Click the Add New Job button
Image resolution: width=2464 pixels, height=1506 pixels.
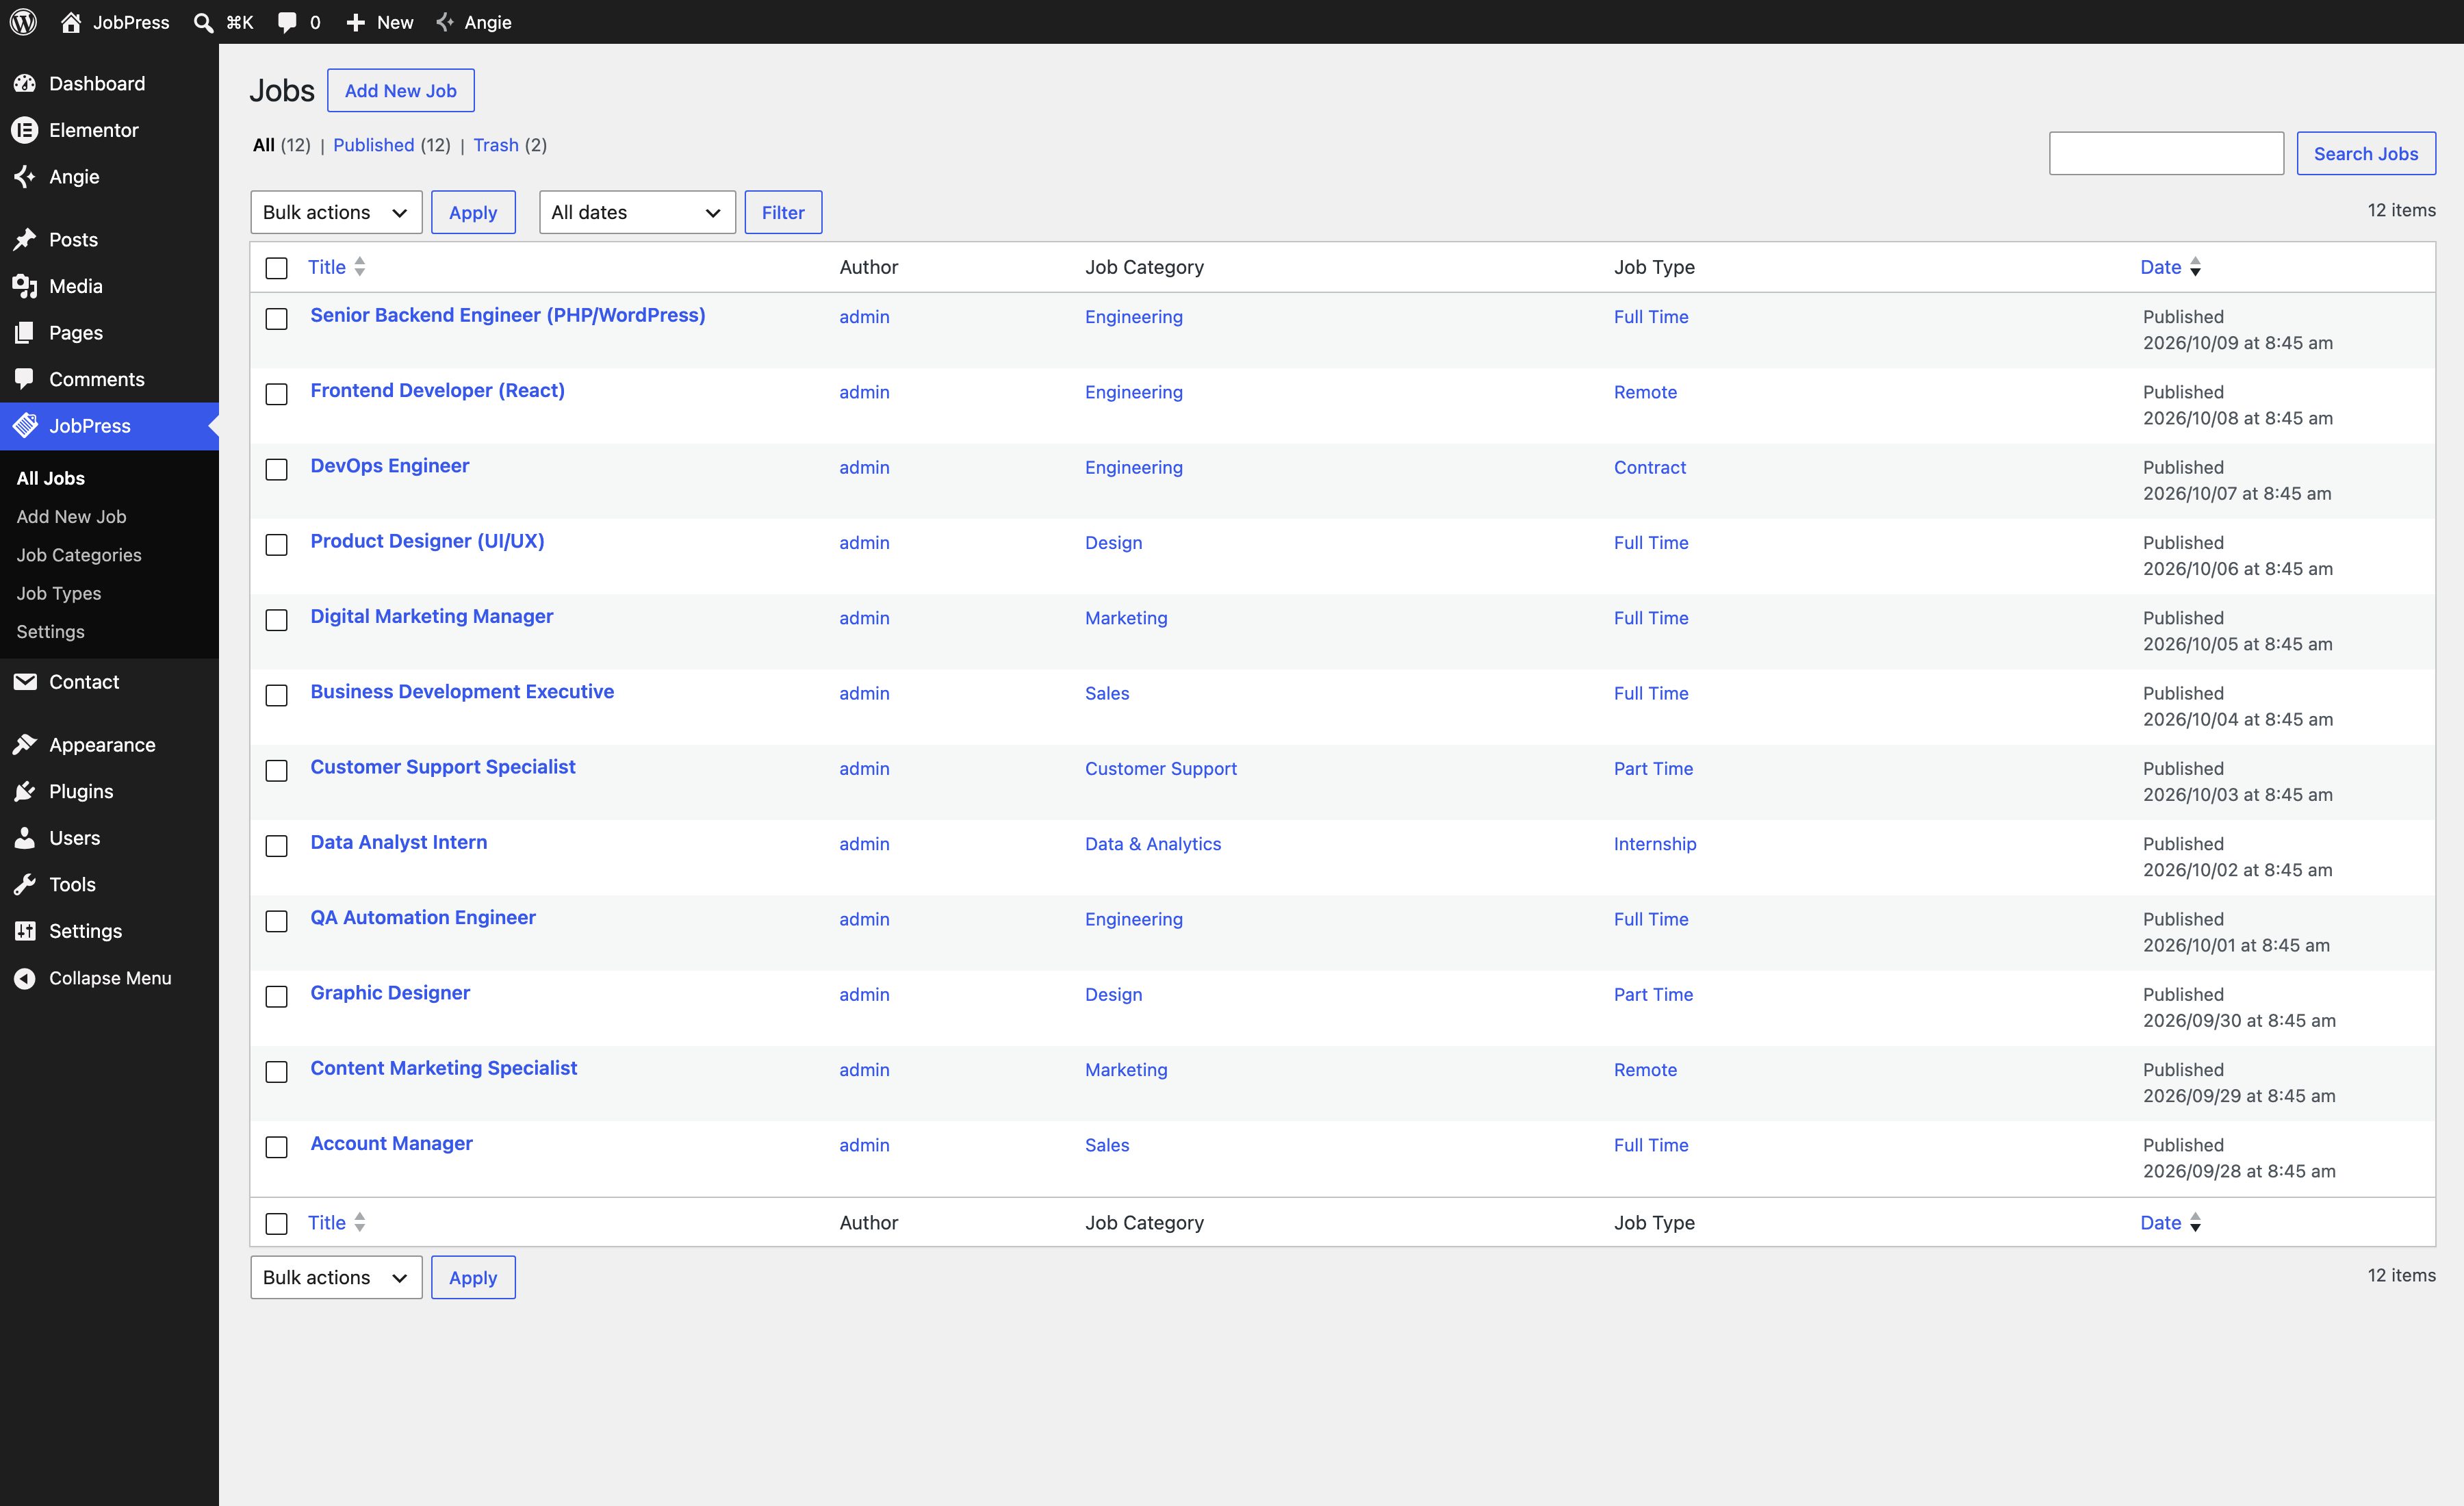coord(400,91)
